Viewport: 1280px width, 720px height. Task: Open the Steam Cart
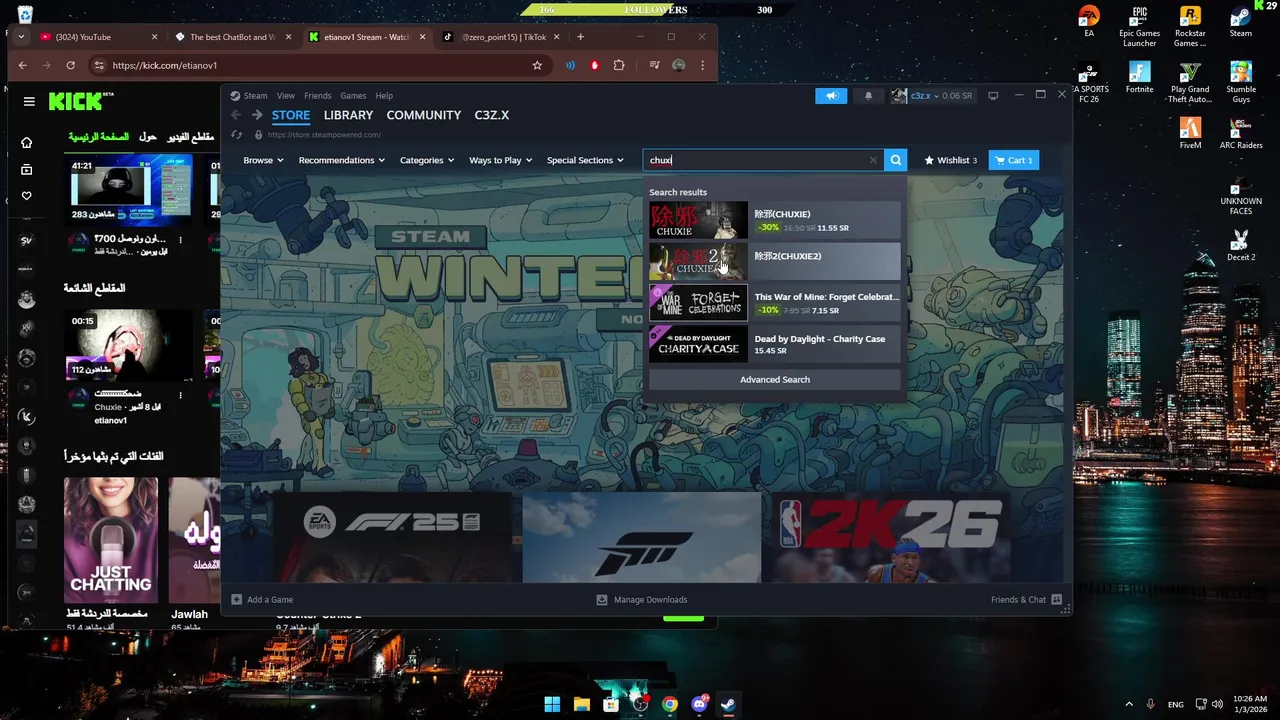click(x=1014, y=160)
